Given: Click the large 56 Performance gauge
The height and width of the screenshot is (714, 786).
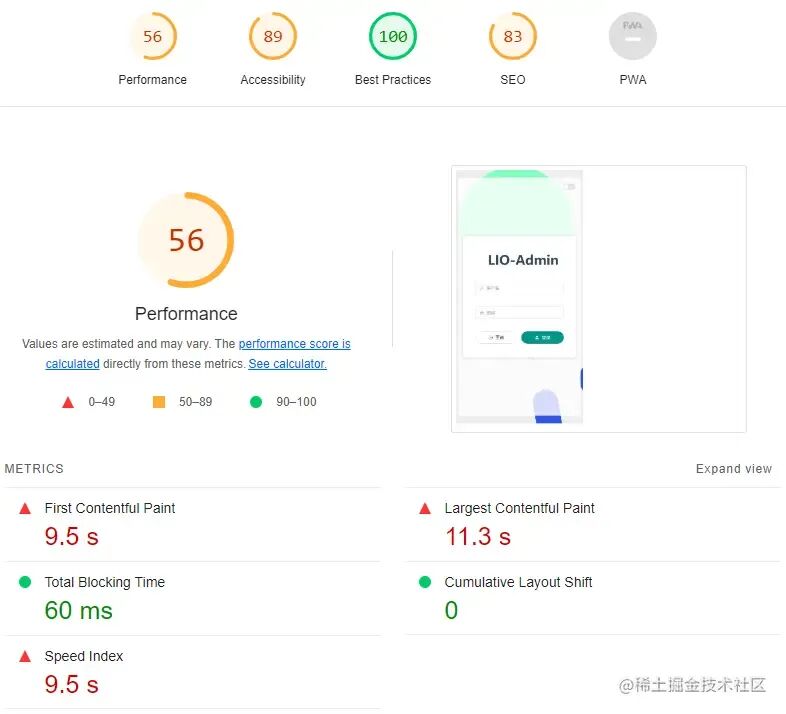Looking at the screenshot, I should (x=186, y=240).
